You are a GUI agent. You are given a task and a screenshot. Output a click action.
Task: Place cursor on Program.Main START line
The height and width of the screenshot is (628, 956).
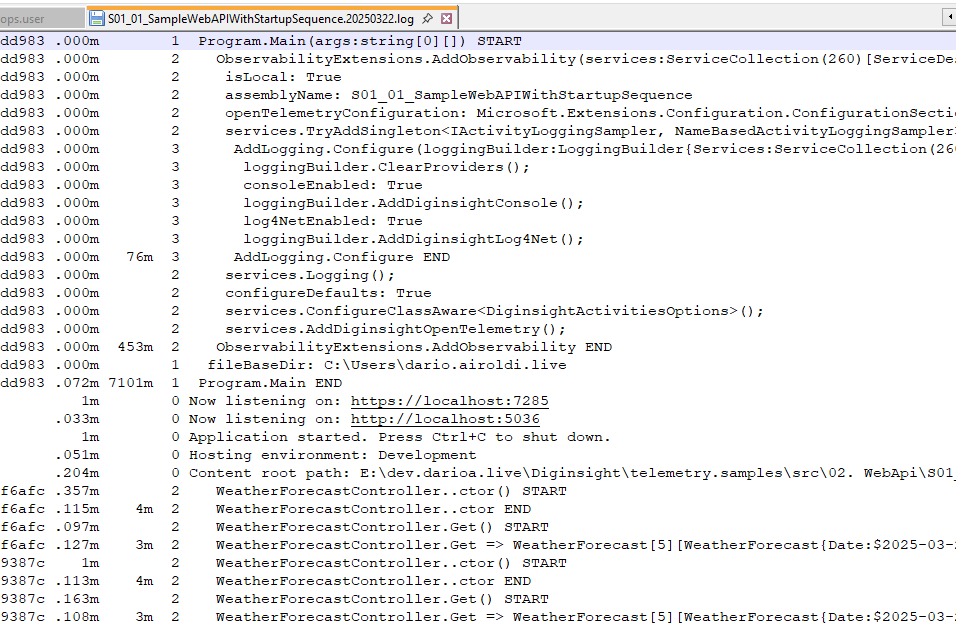tap(360, 41)
